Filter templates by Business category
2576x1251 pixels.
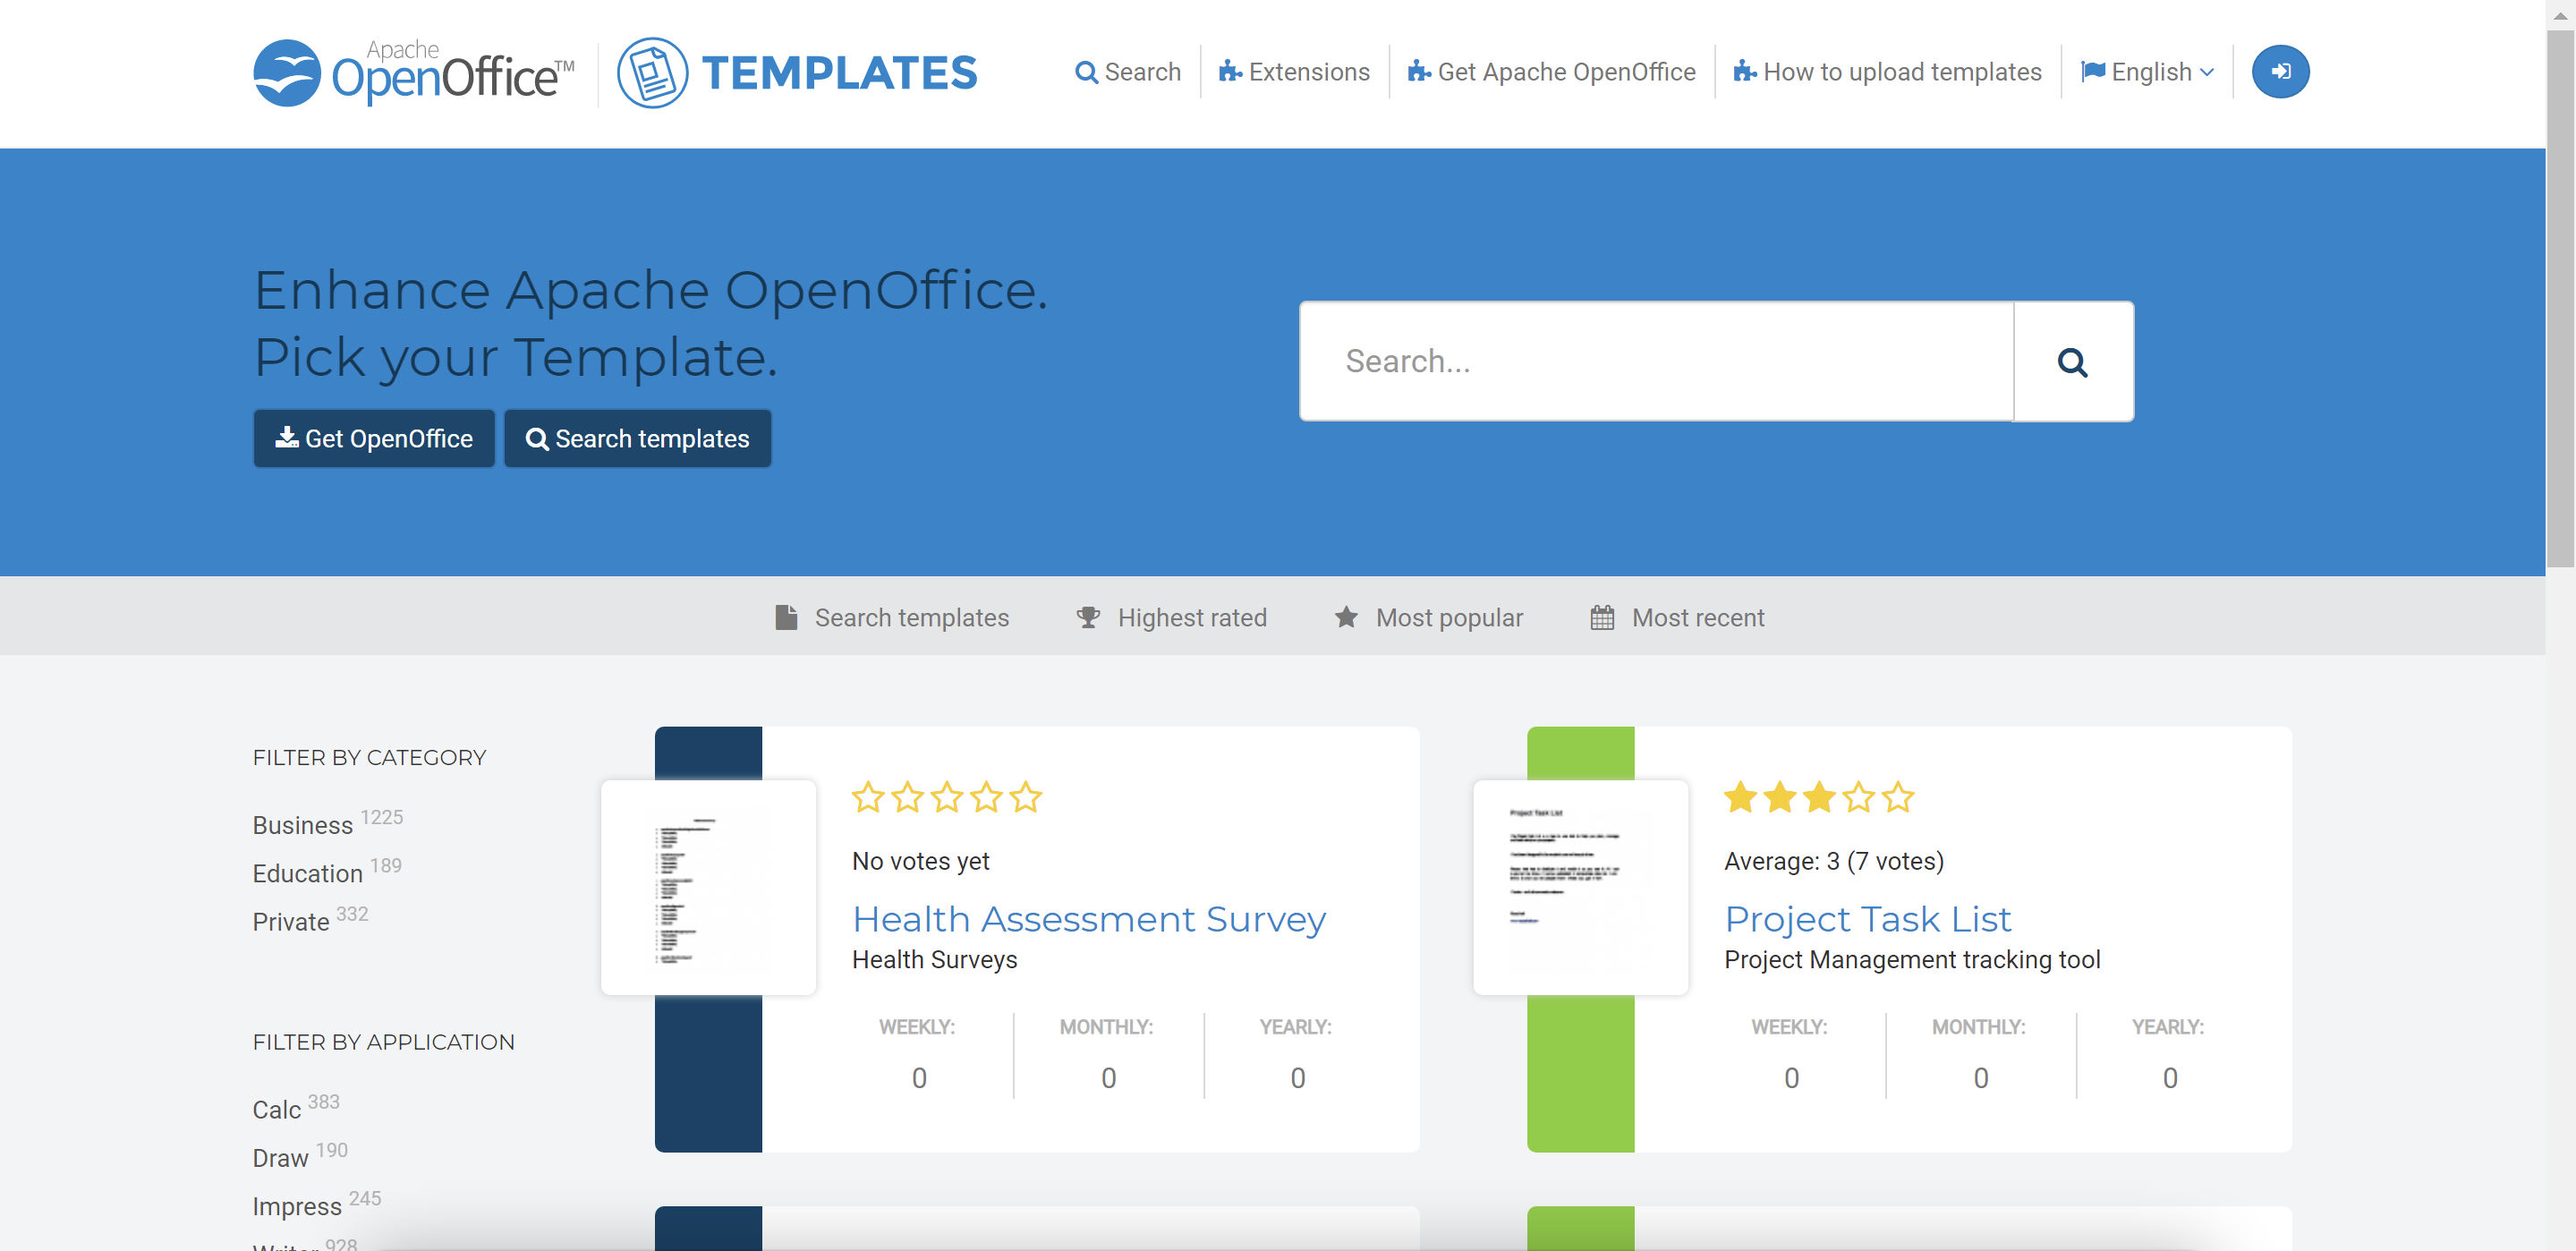(x=302, y=825)
